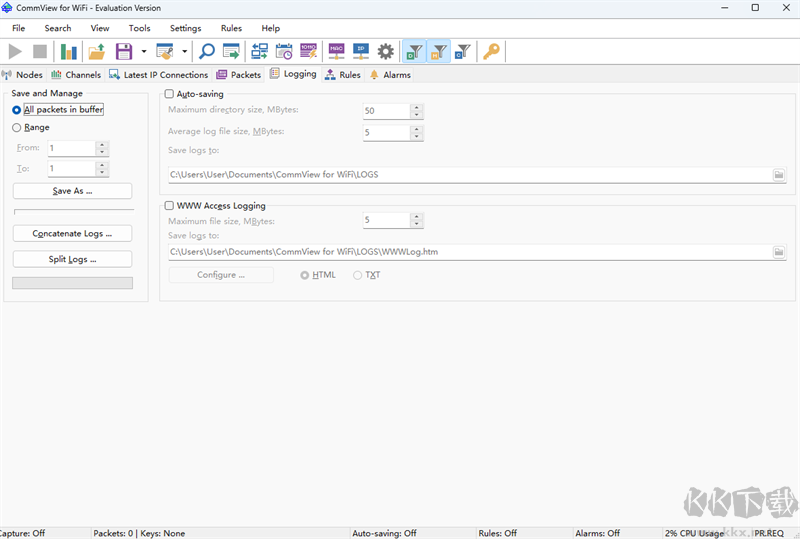
Task: Increase maximum directory size up arrow
Action: click(x=417, y=108)
